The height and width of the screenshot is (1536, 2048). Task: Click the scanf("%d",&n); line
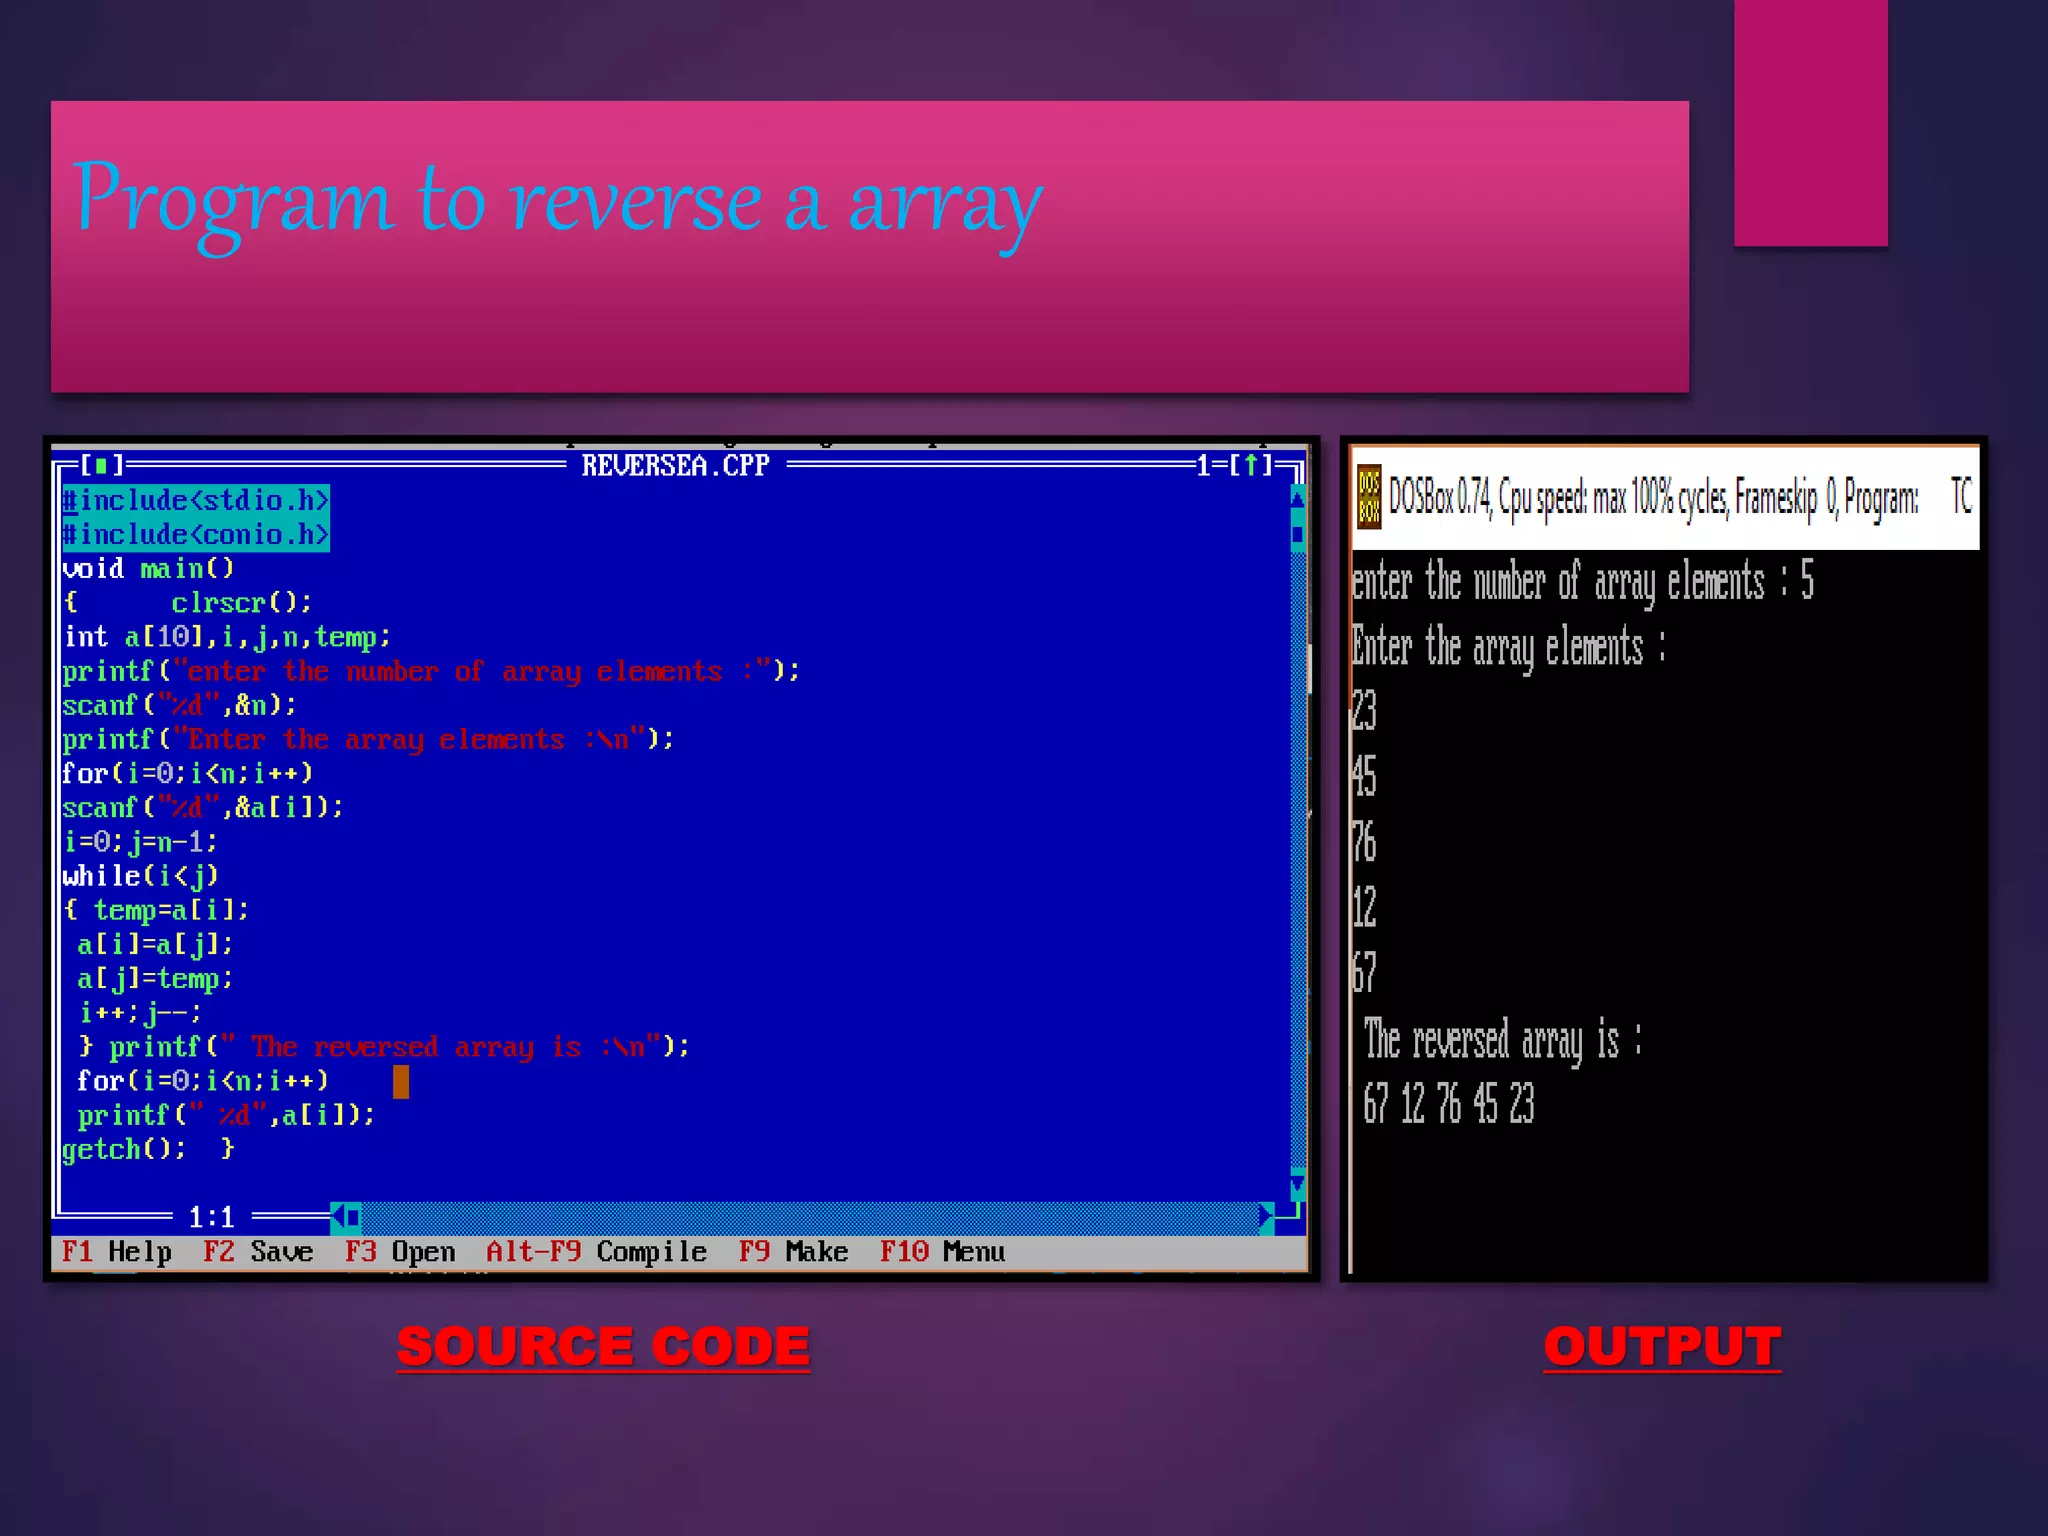pos(180,705)
